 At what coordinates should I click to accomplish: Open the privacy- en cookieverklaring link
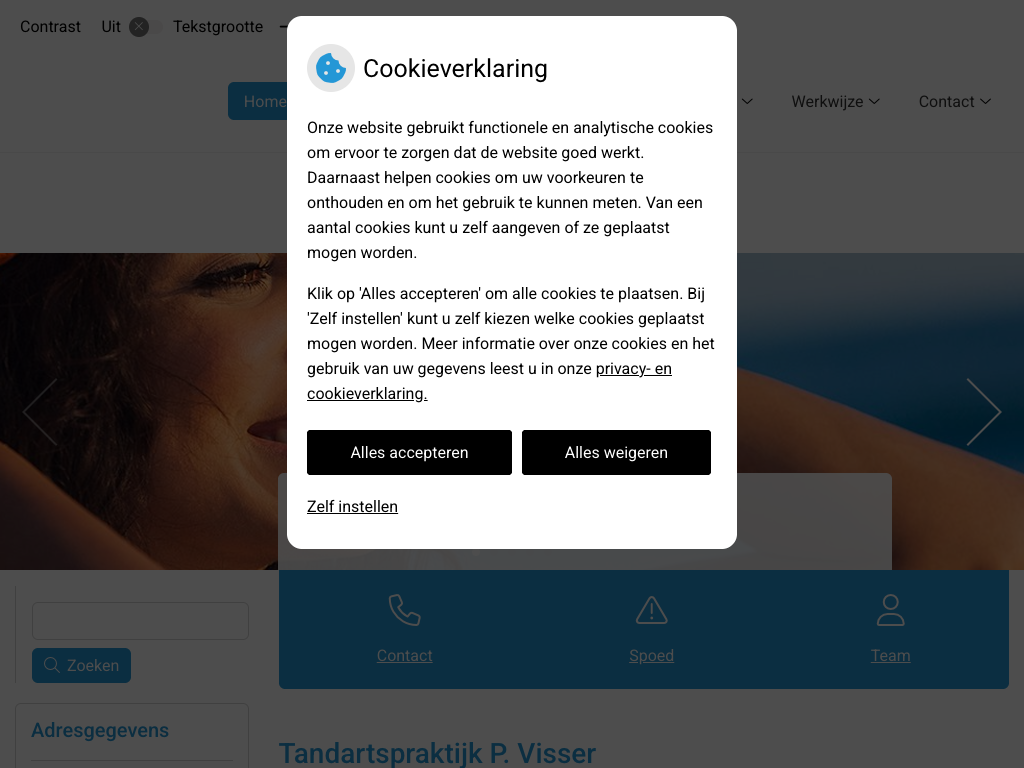click(x=489, y=381)
